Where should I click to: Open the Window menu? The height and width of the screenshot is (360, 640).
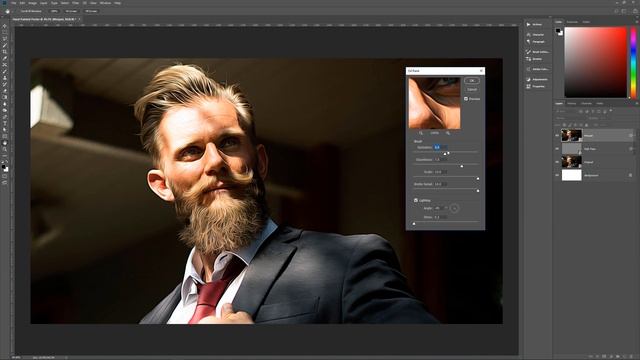pyautogui.click(x=105, y=3)
